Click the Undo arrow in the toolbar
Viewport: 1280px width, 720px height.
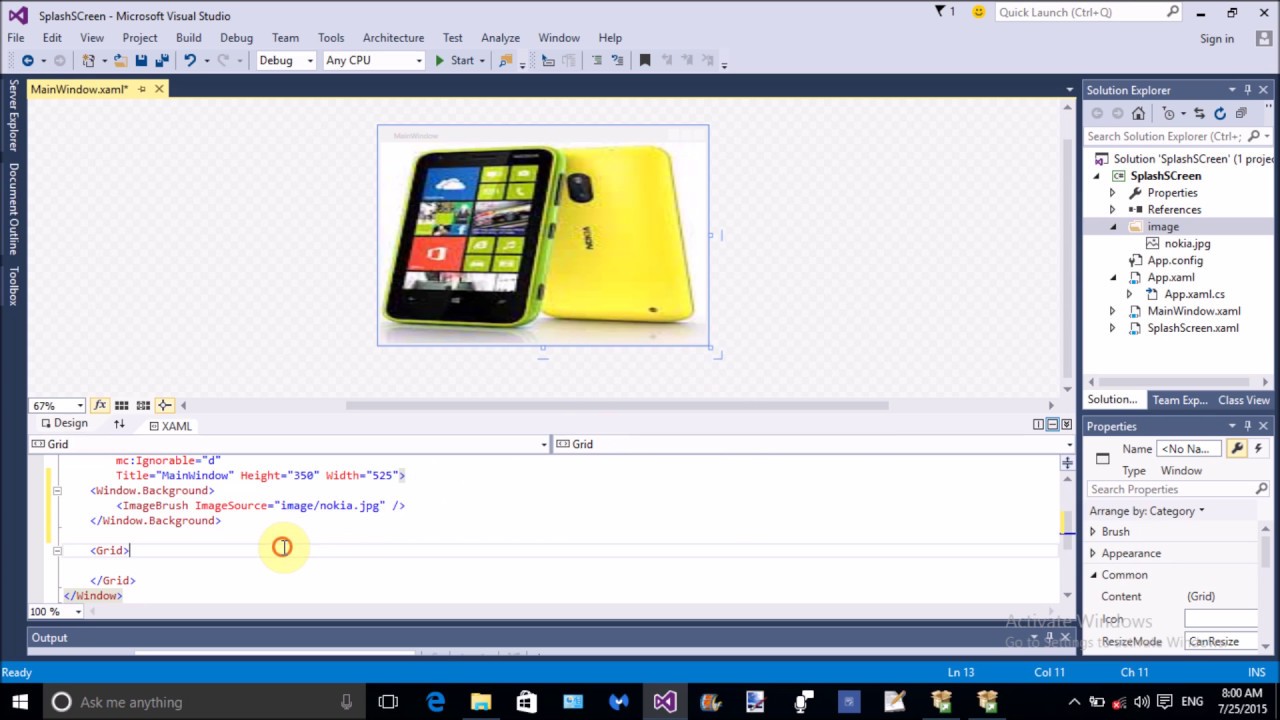pos(190,60)
